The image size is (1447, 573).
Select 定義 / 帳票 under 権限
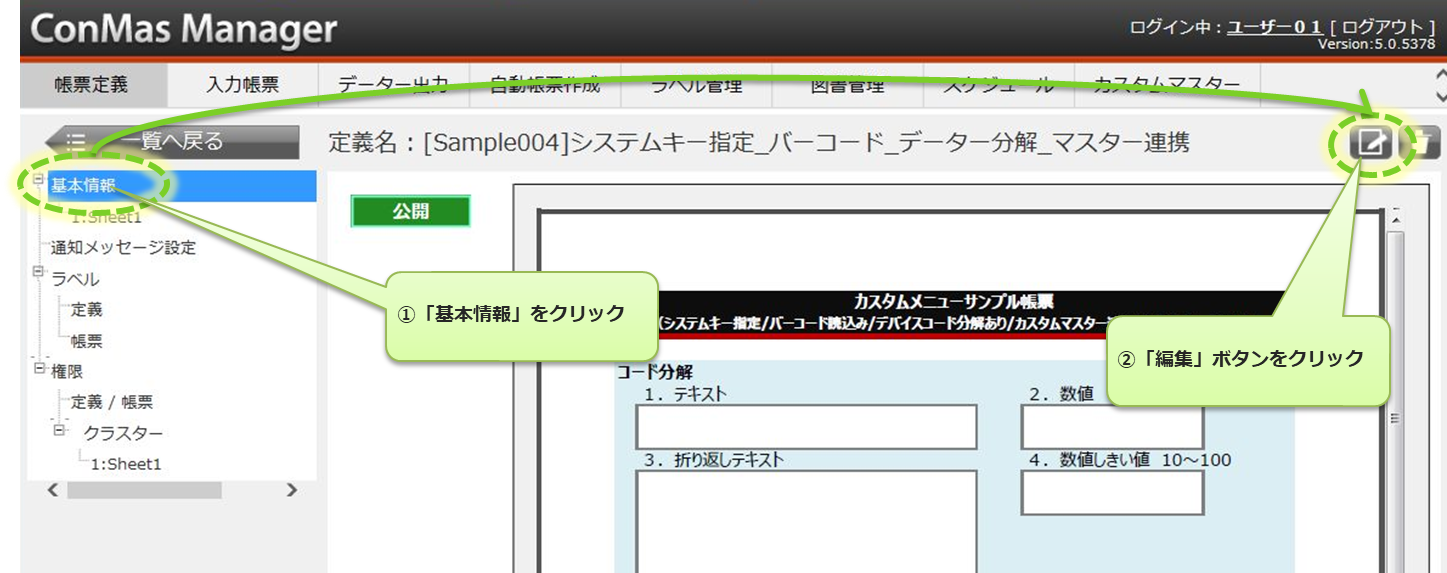tap(111, 402)
